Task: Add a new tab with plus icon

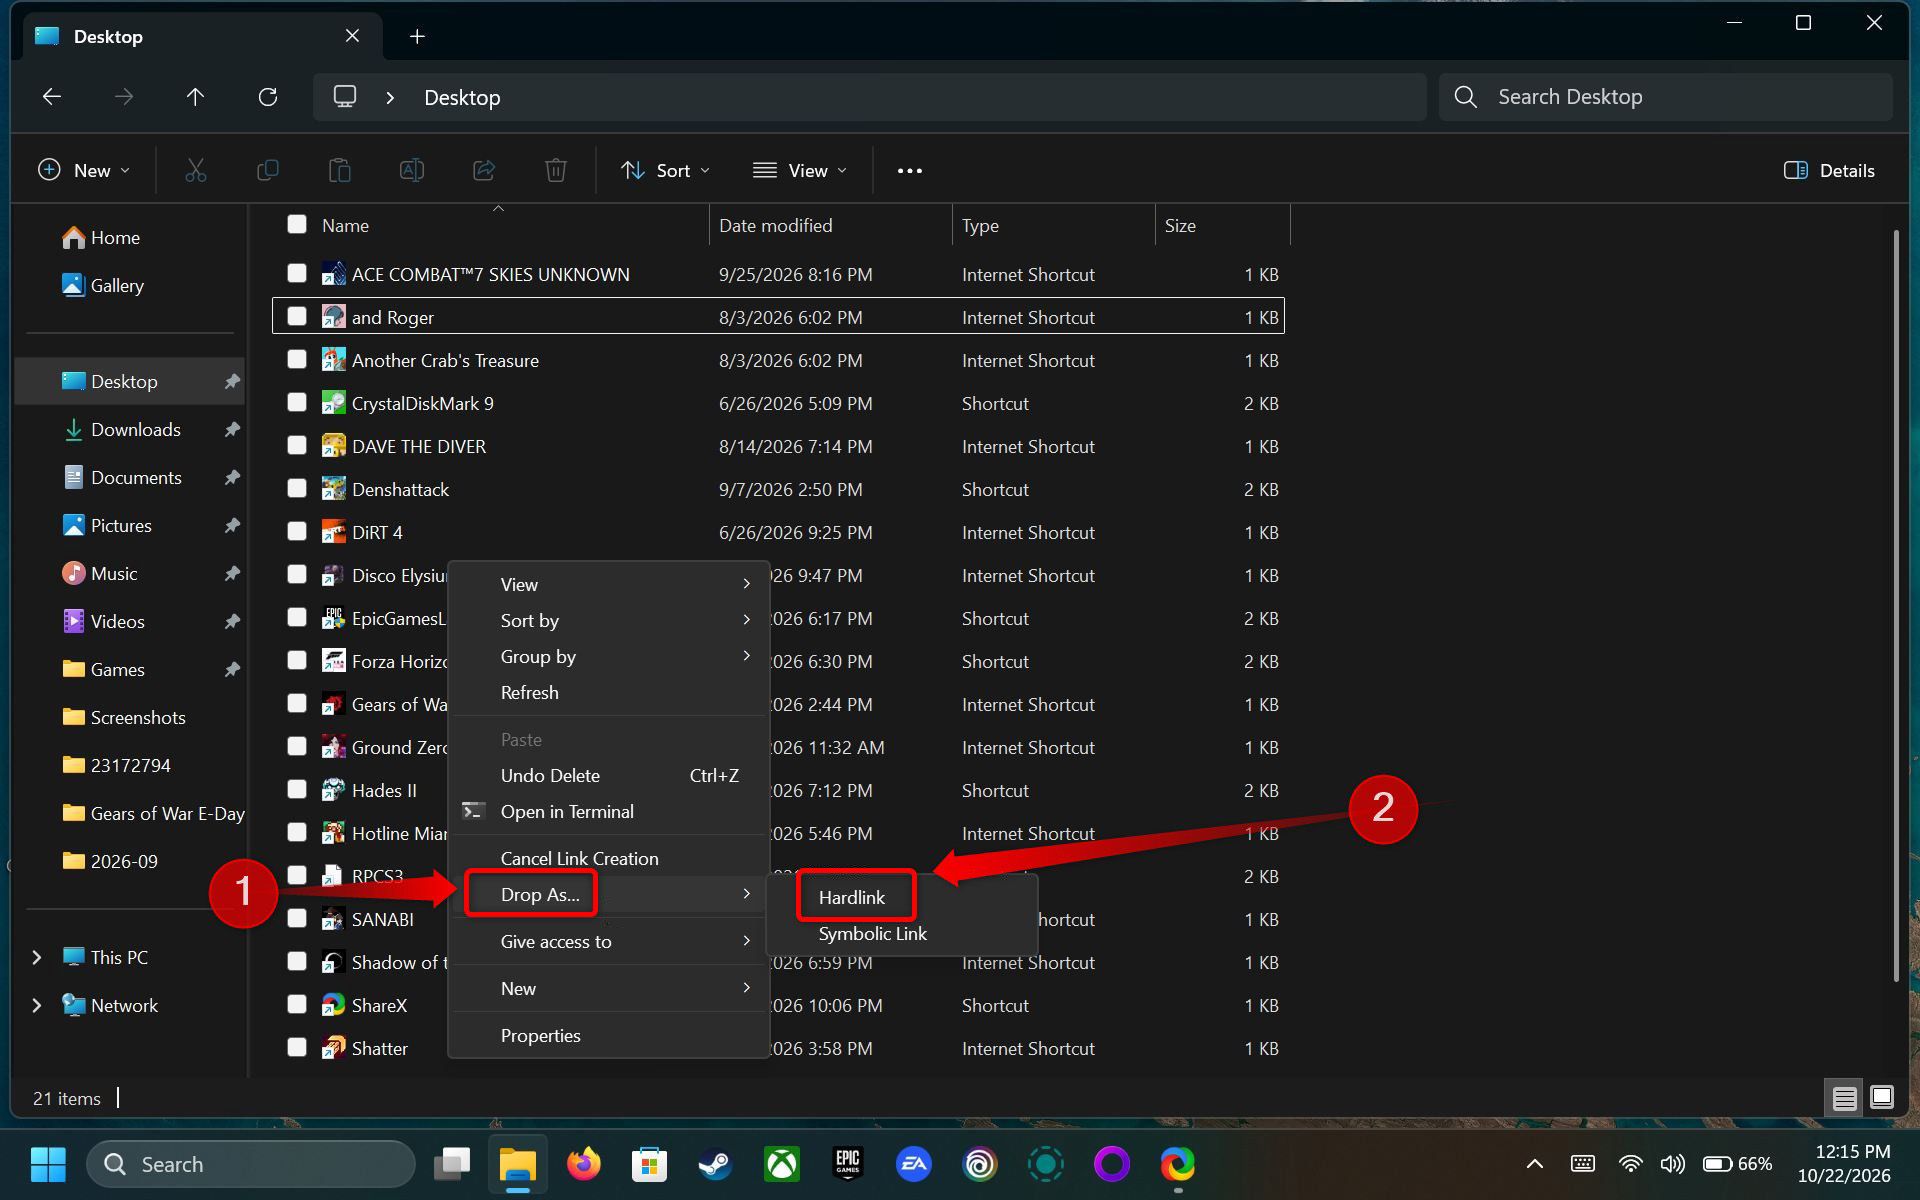Action: point(417,37)
